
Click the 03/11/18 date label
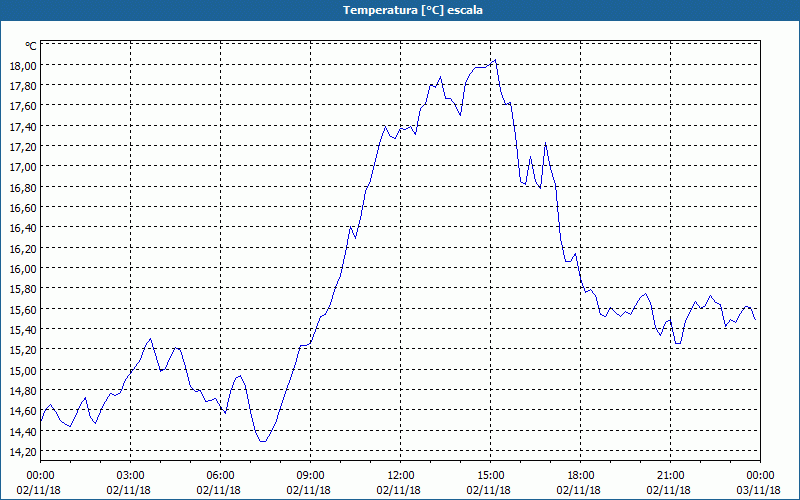[759, 490]
